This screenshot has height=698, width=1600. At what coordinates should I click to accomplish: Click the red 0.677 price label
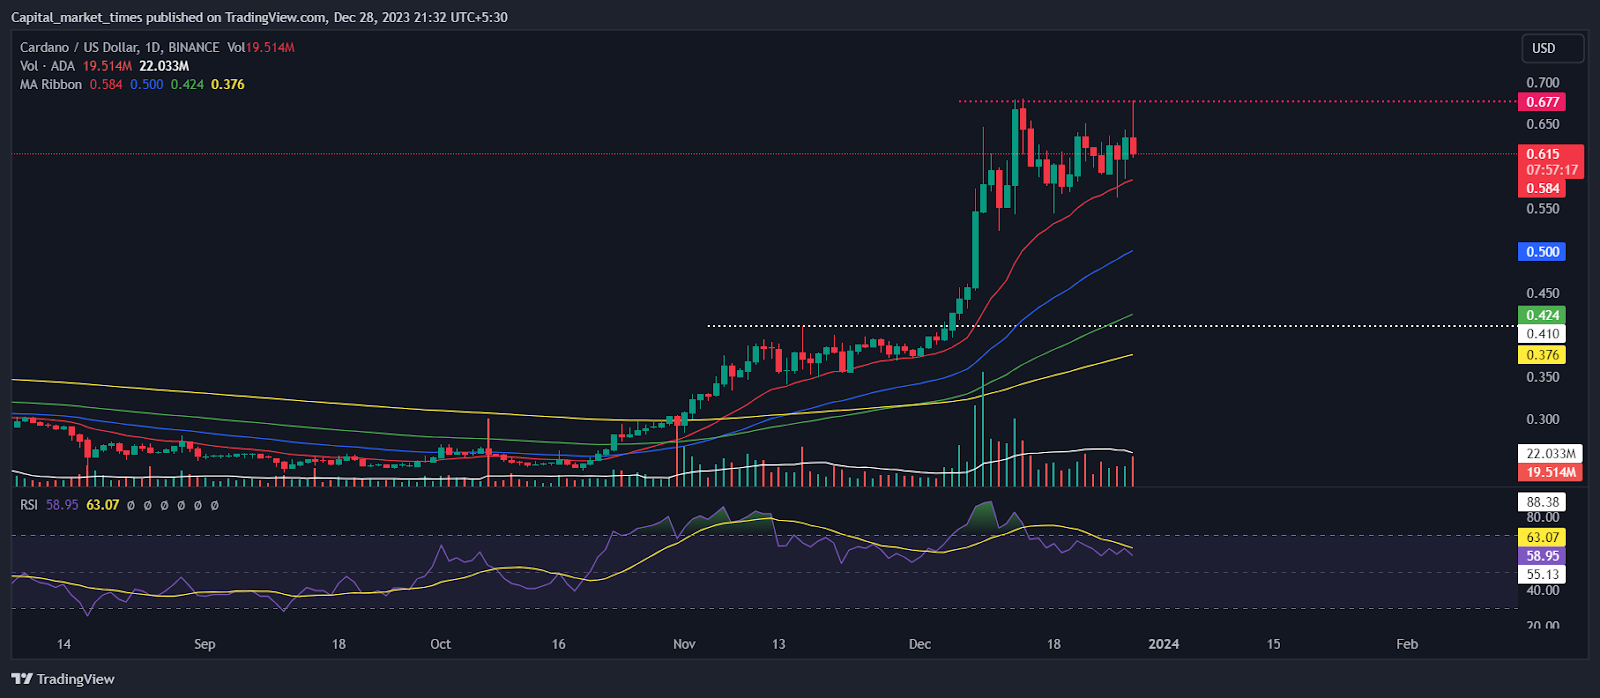[x=1541, y=102]
